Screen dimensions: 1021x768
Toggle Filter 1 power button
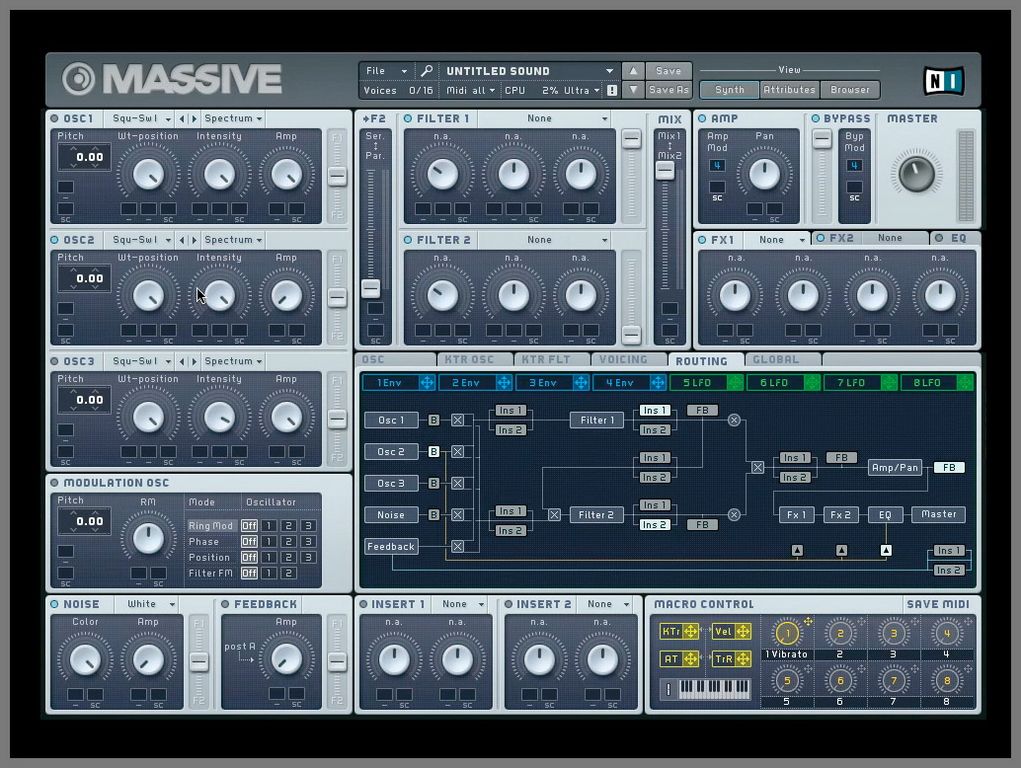click(408, 119)
